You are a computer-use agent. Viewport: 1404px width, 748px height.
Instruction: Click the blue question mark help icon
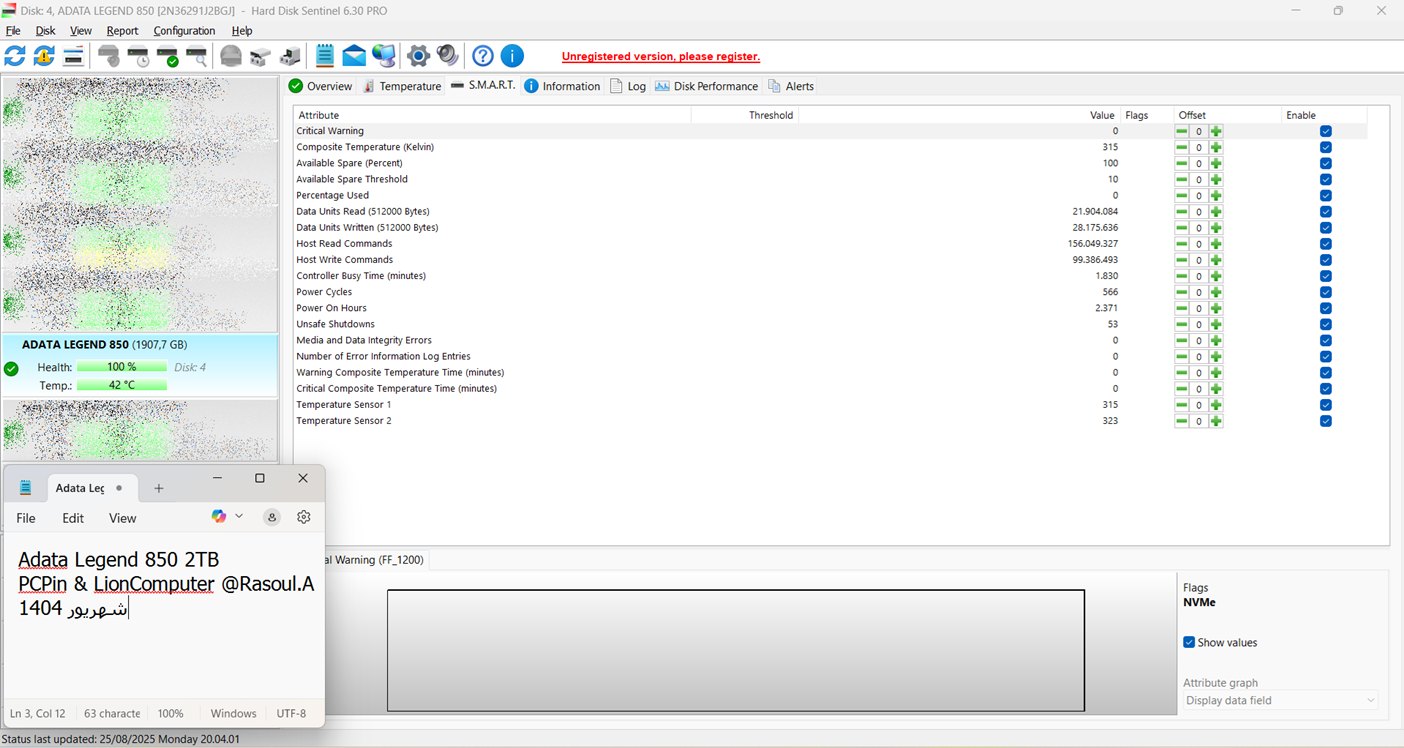tap(483, 56)
